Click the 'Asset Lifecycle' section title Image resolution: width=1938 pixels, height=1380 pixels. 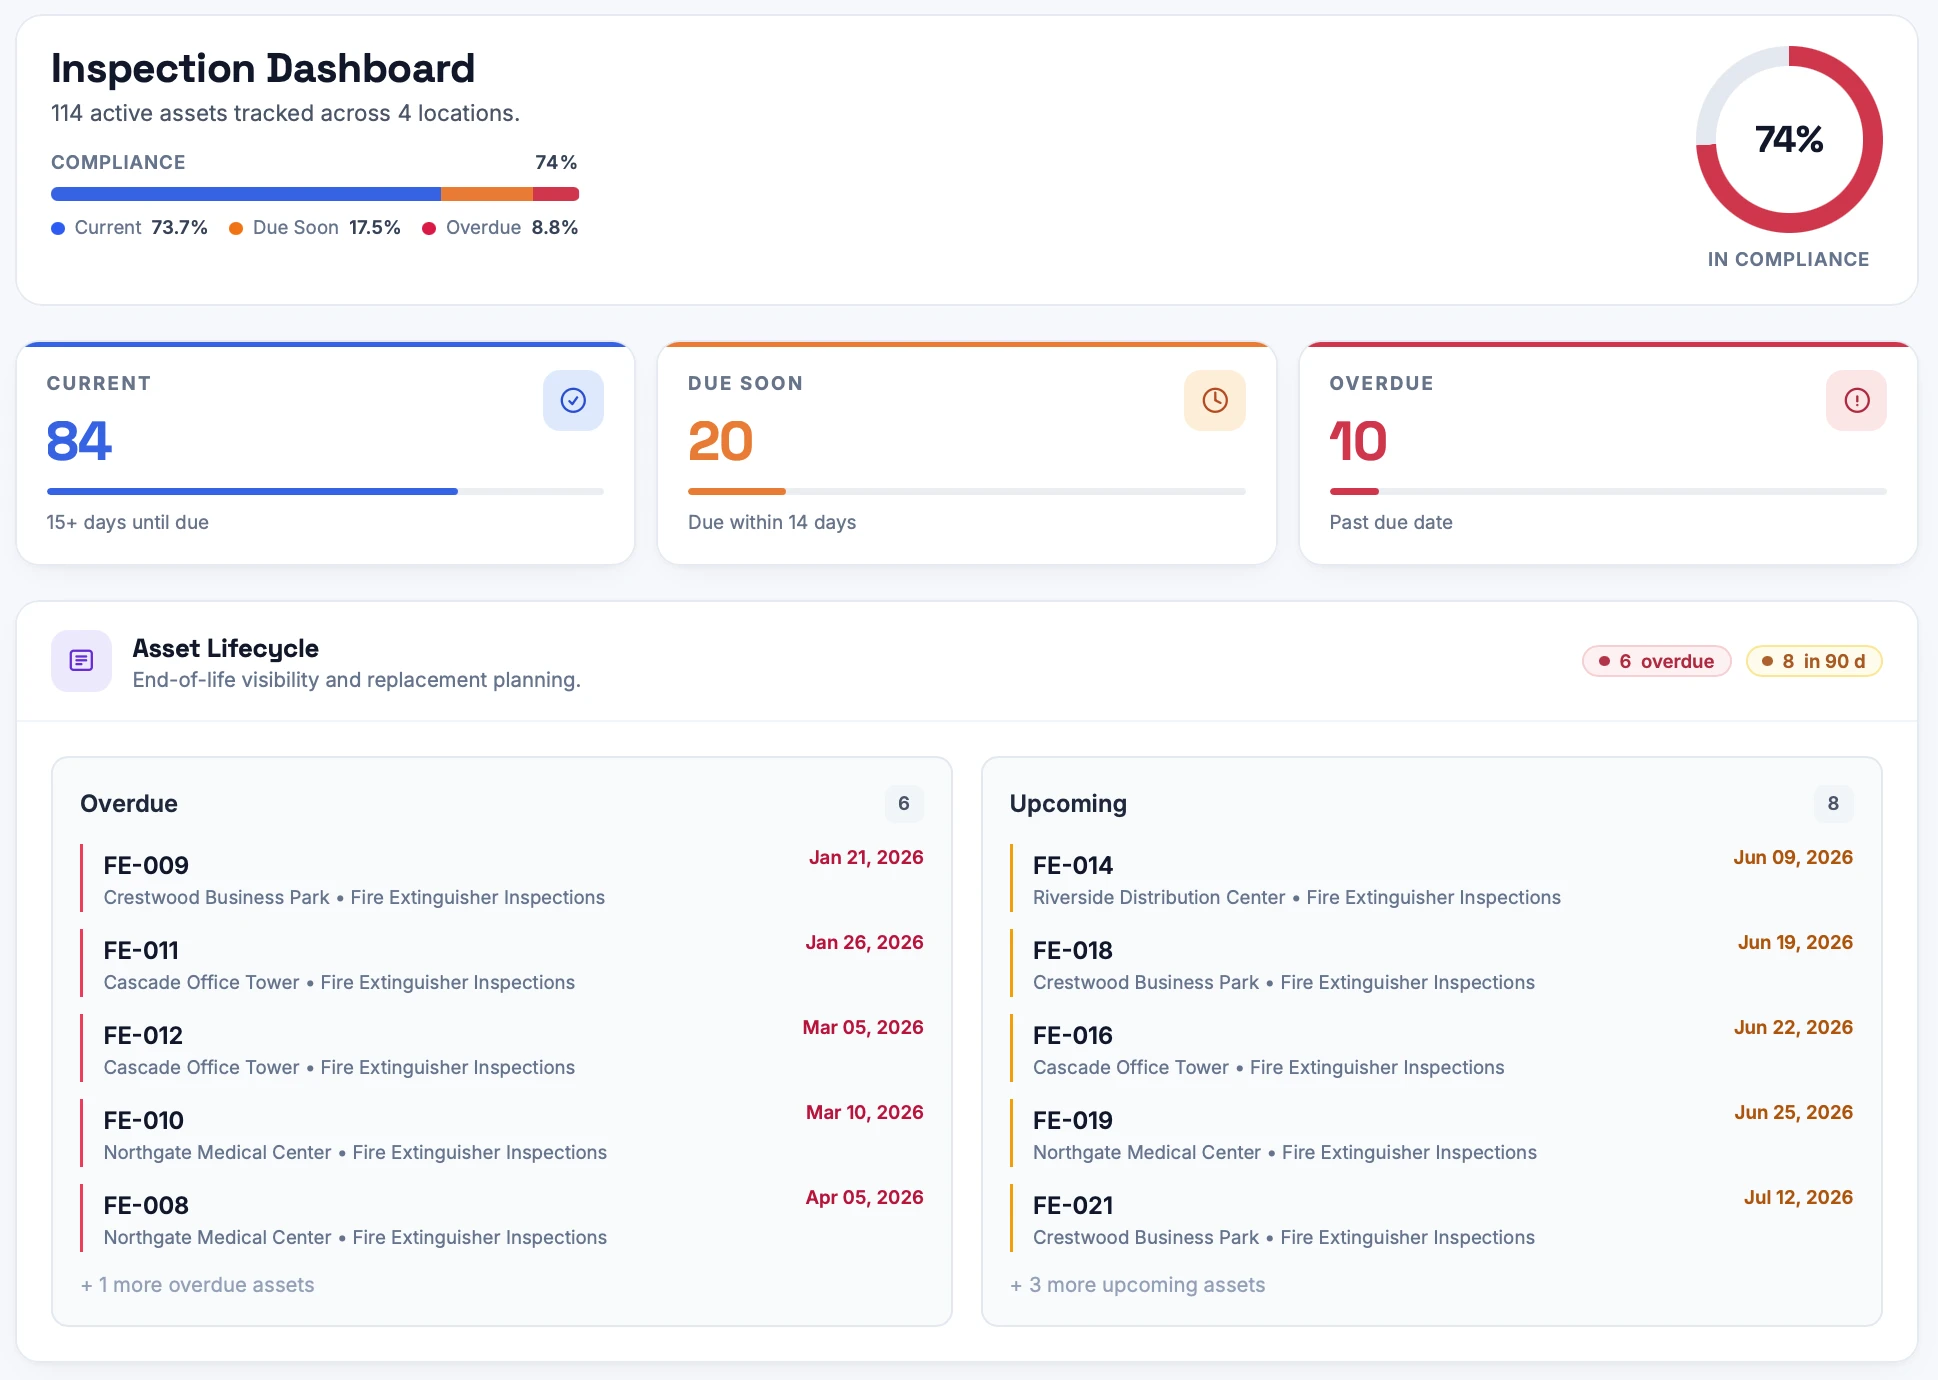pyautogui.click(x=226, y=649)
